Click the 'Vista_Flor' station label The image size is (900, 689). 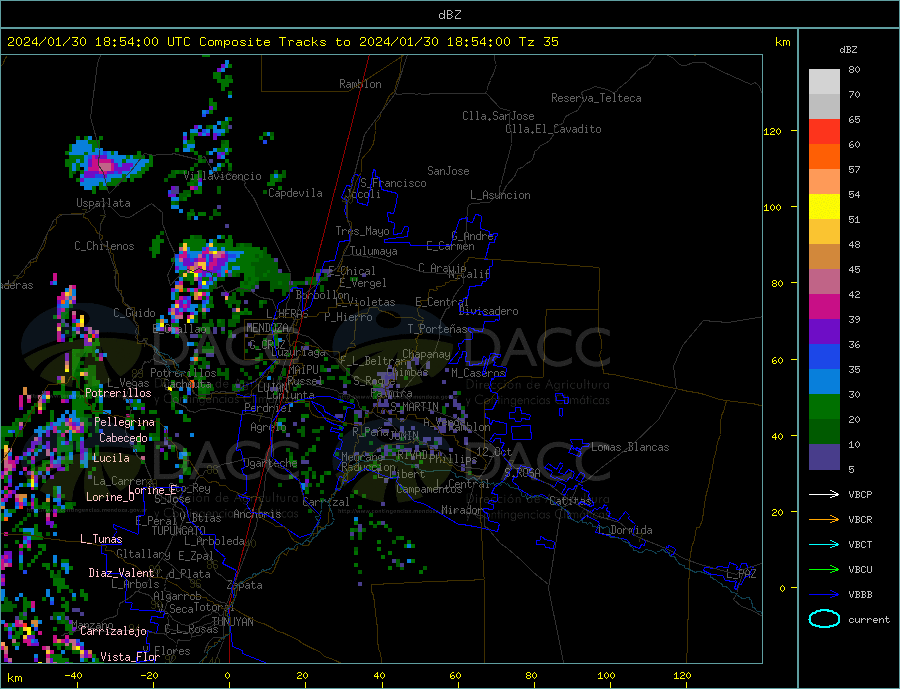pos(130,656)
